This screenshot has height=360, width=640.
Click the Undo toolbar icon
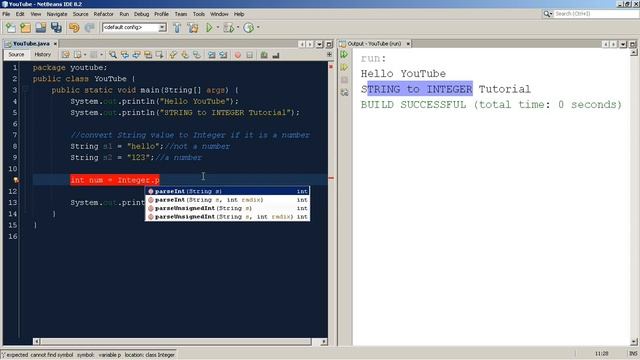point(74,27)
